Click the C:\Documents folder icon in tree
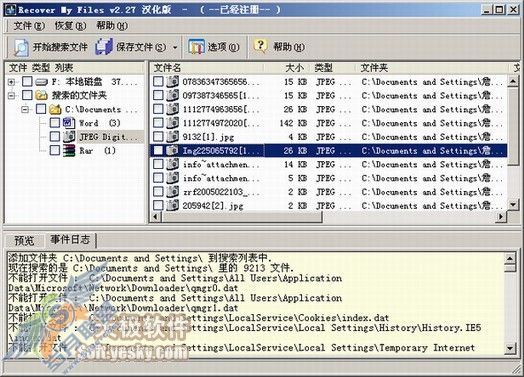The image size is (524, 377). click(55, 109)
